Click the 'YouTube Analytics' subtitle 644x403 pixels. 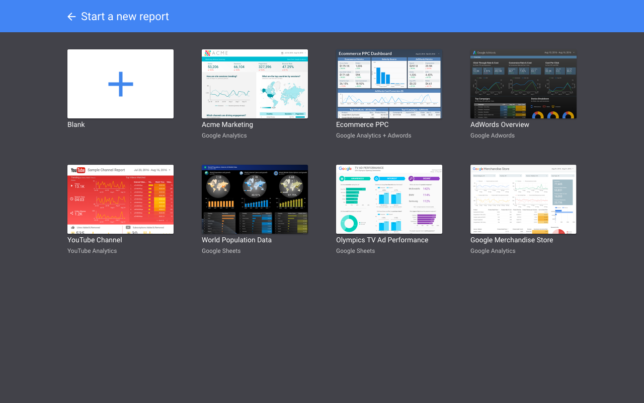[92, 251]
